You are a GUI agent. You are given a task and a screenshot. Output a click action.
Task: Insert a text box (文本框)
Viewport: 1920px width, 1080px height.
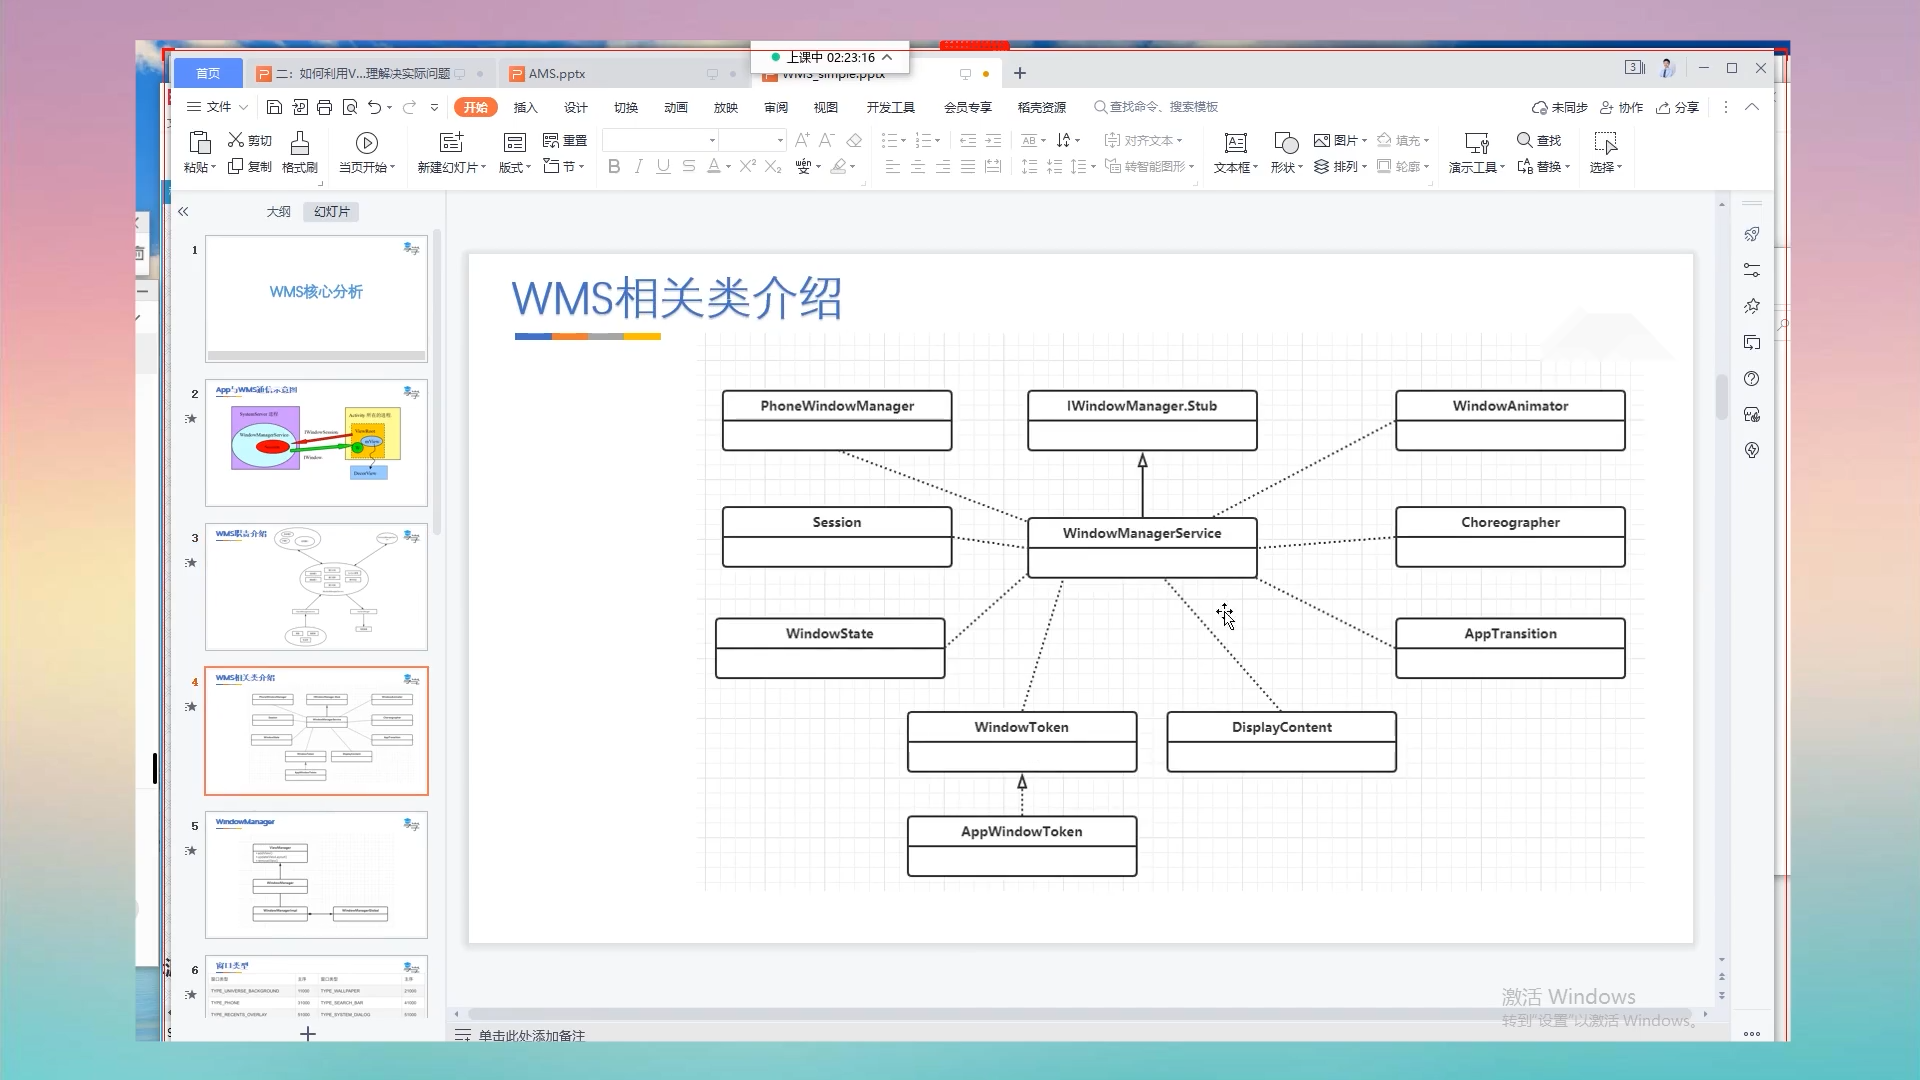pos(1236,144)
